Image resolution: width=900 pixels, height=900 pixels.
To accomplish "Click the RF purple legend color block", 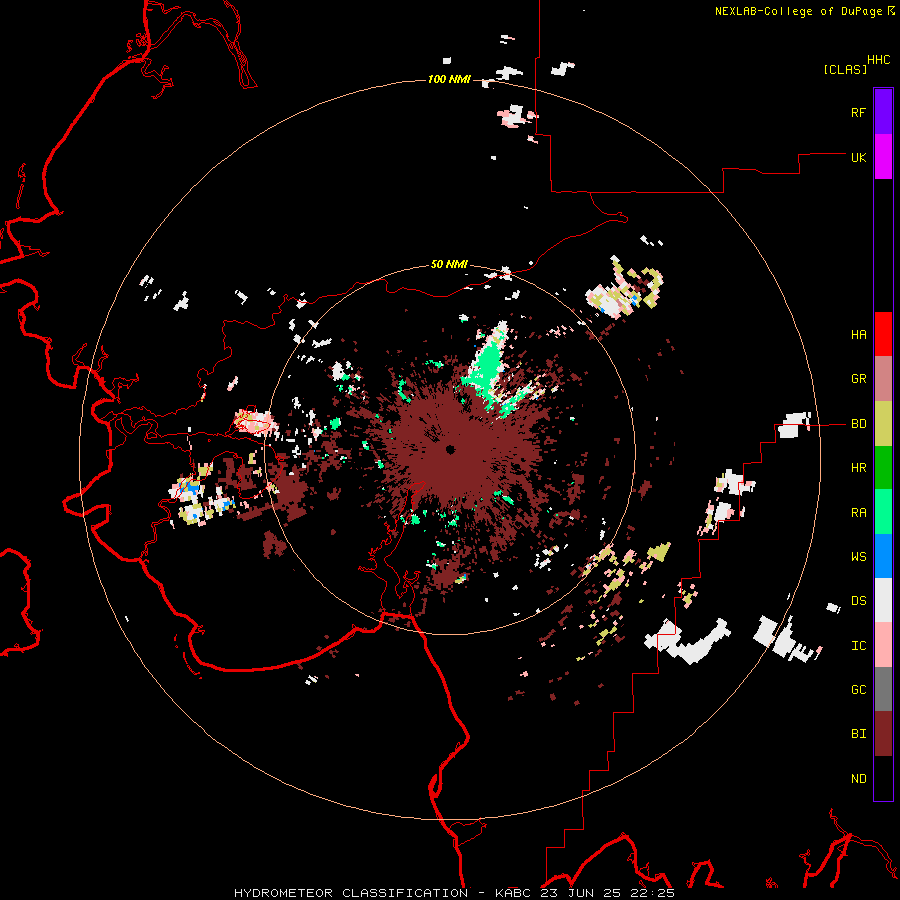I will (883, 112).
